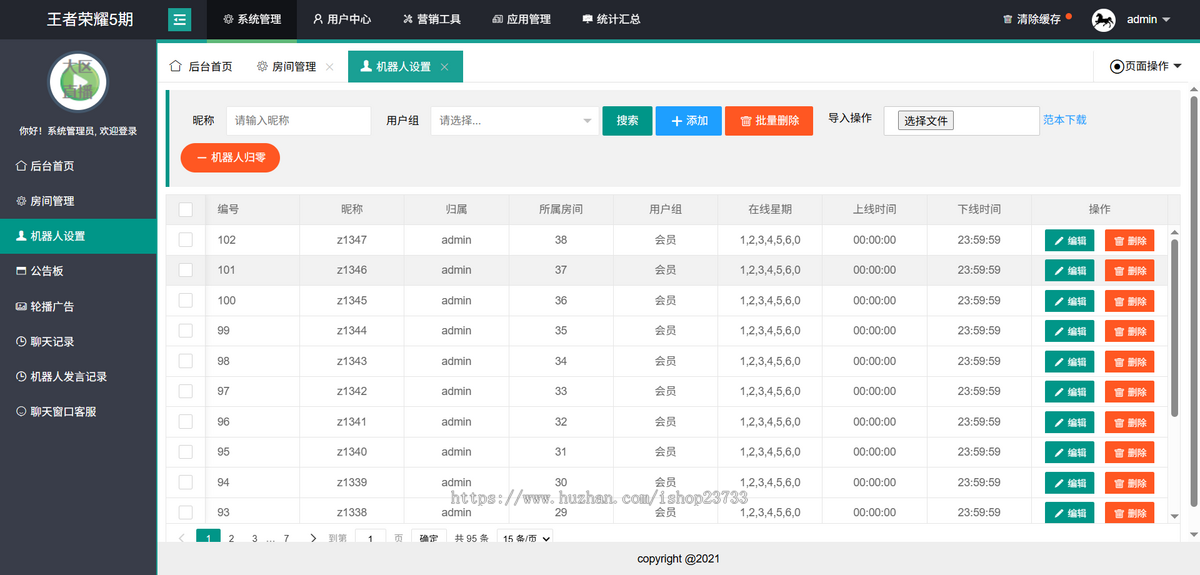Open 聊天窗口客服 in the sidebar
1200x575 pixels.
(x=78, y=411)
